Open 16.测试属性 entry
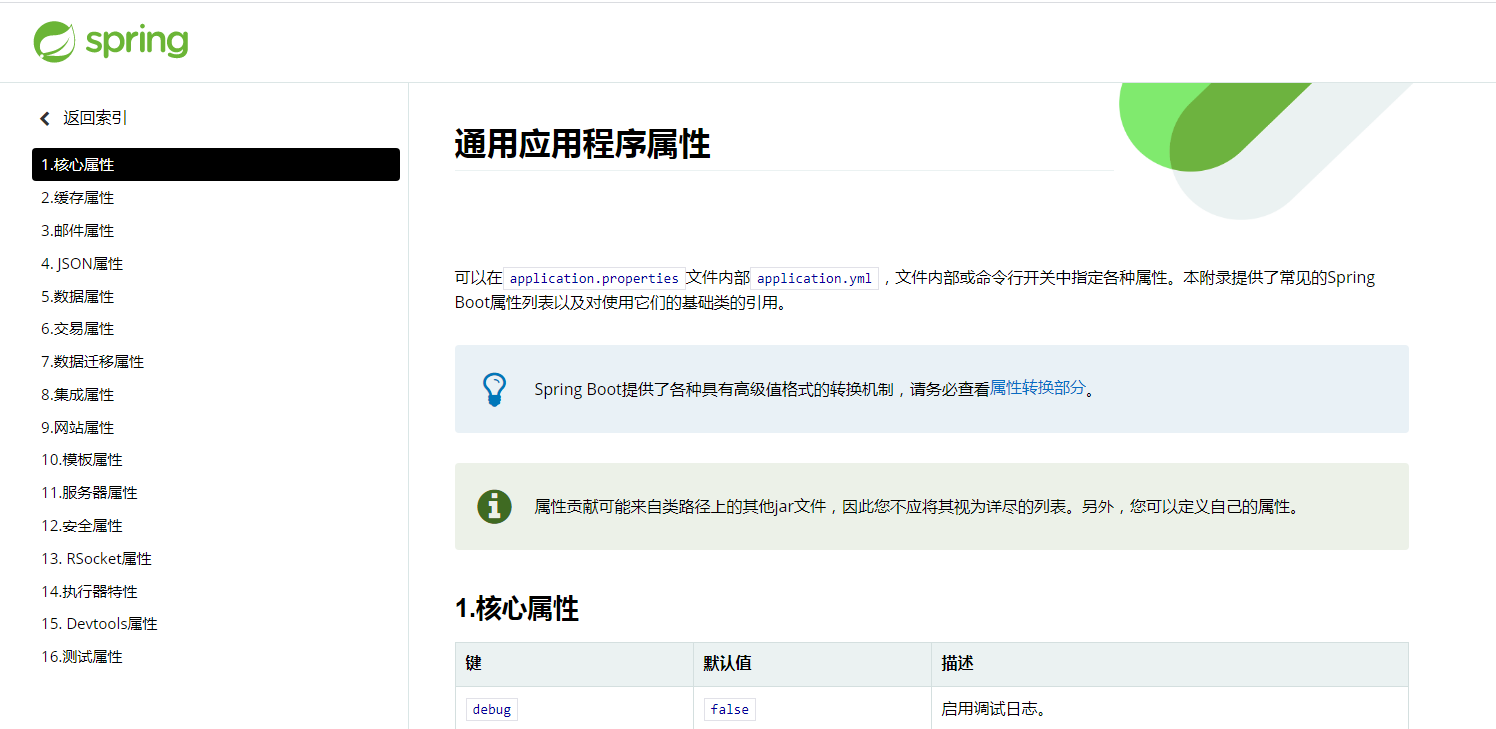The width and height of the screenshot is (1496, 729). coord(82,657)
